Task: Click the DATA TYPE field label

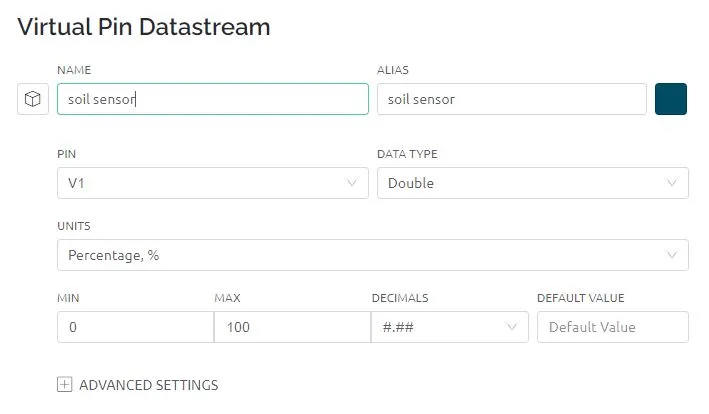Action: tap(407, 154)
